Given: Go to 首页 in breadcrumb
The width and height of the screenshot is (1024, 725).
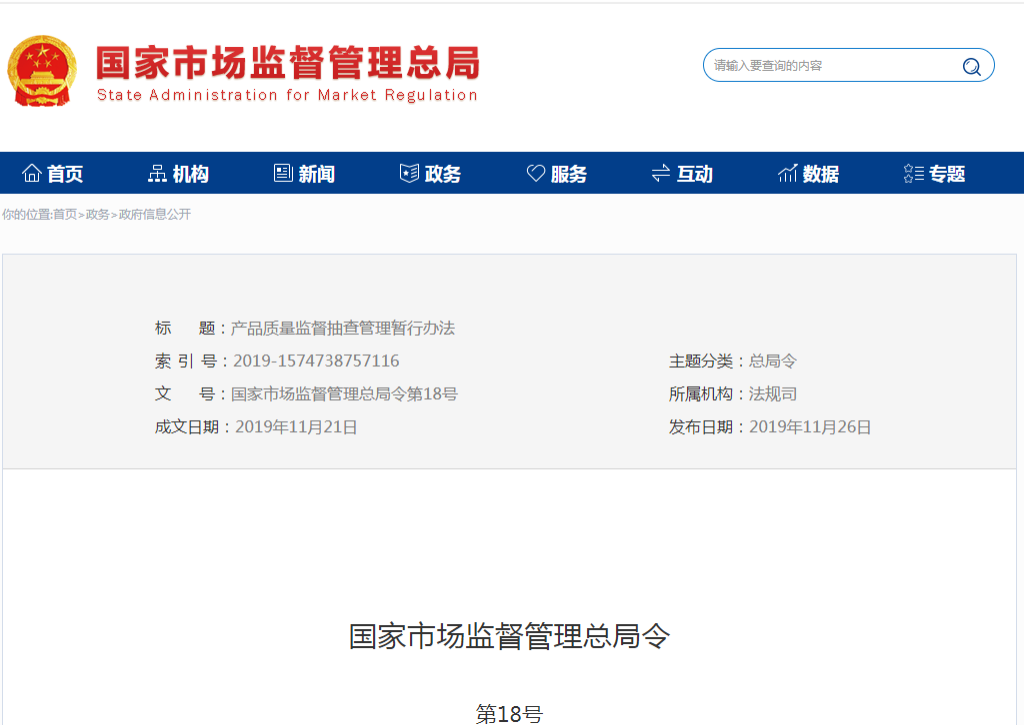Looking at the screenshot, I should point(65,214).
